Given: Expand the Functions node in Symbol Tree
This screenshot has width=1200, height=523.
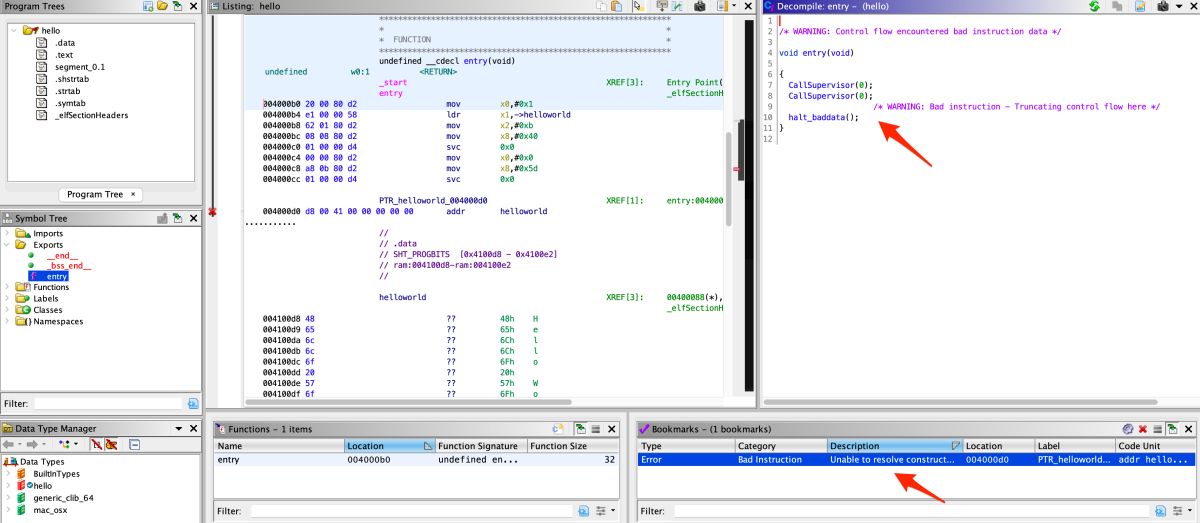Looking at the screenshot, I should [8, 287].
